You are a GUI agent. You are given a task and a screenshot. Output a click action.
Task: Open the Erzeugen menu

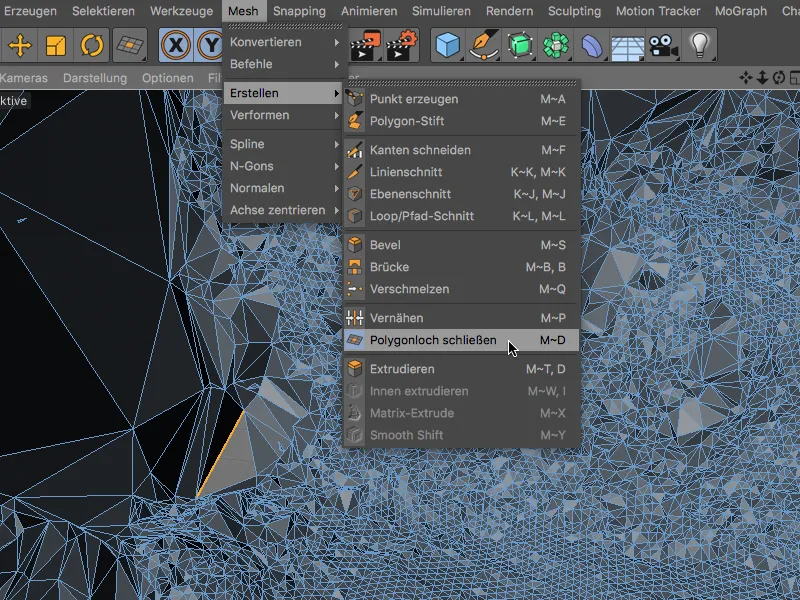30,11
